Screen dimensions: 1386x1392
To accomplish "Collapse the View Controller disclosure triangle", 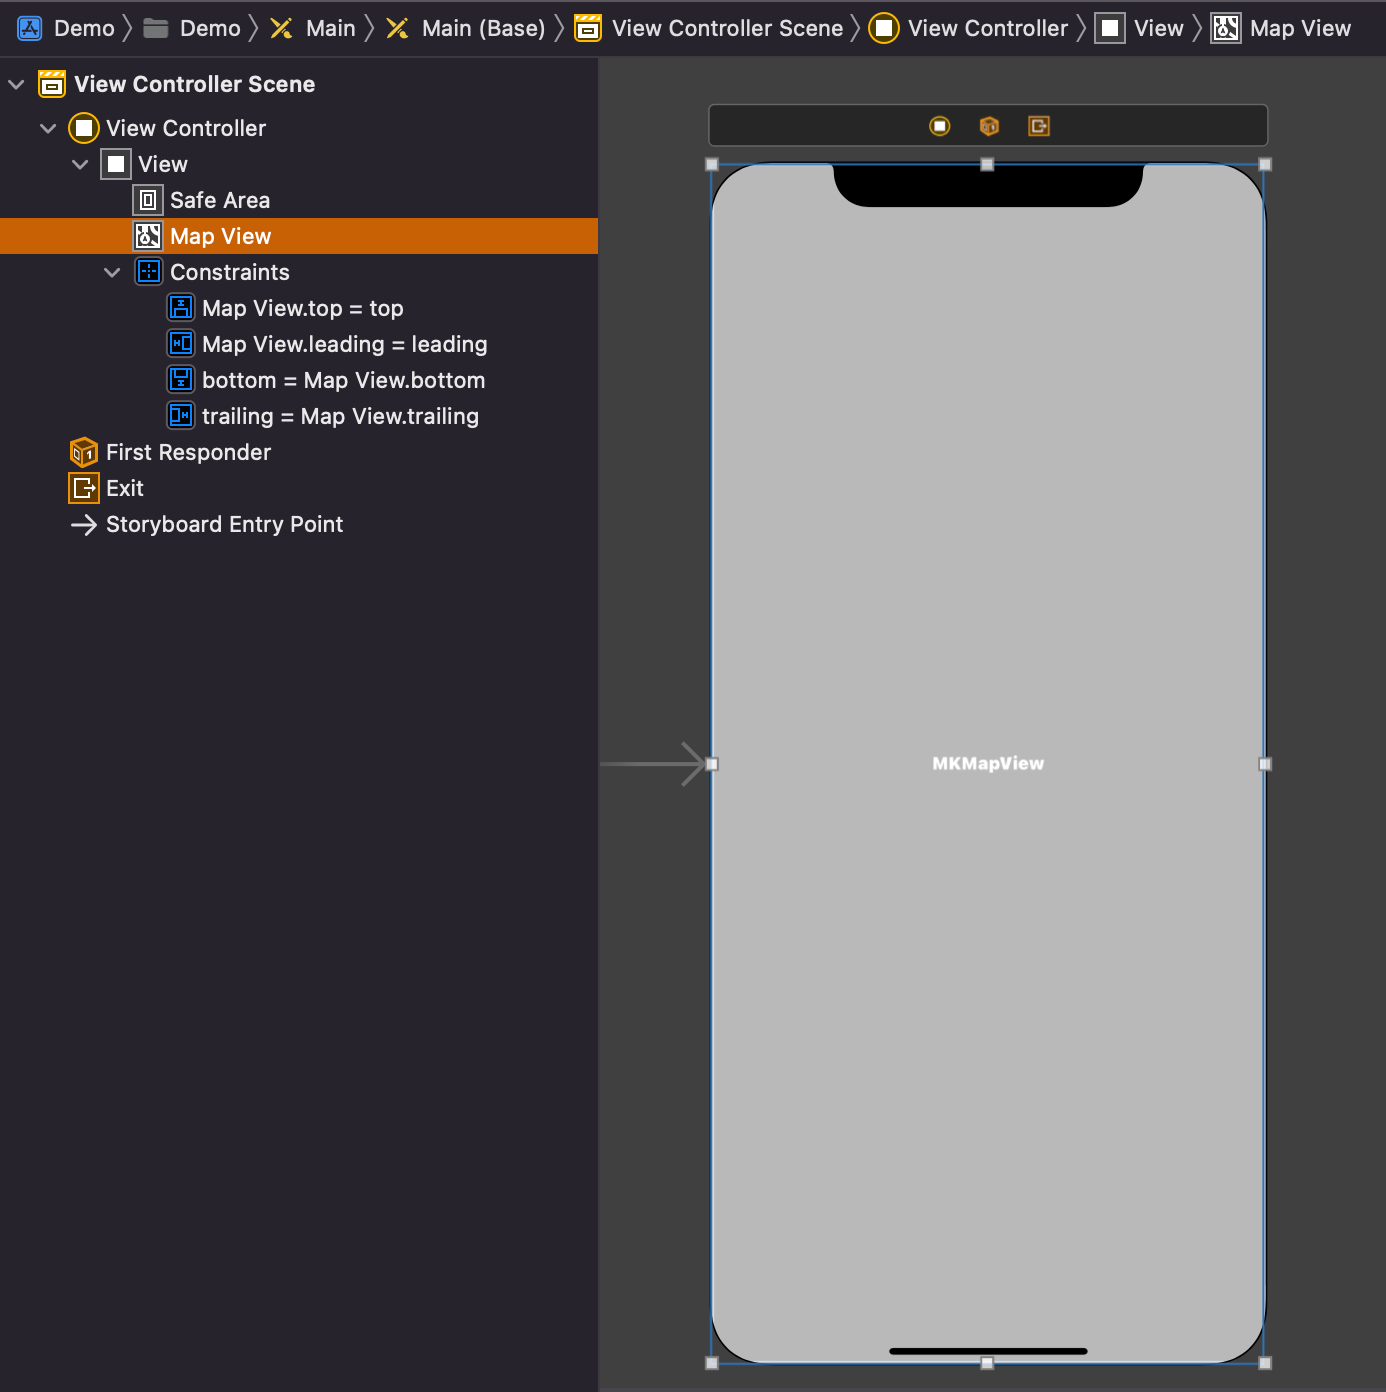I will [48, 127].
